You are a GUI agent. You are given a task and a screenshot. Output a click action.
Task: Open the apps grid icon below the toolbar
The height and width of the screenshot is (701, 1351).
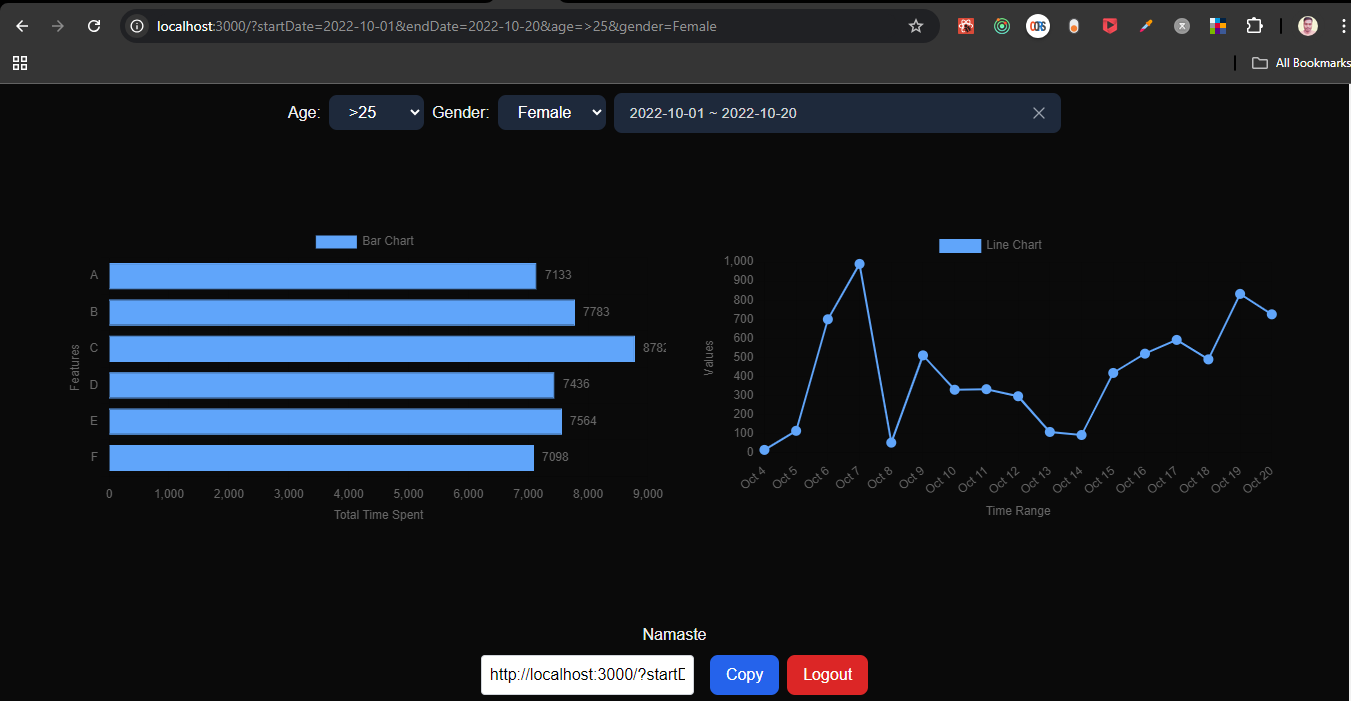20,62
